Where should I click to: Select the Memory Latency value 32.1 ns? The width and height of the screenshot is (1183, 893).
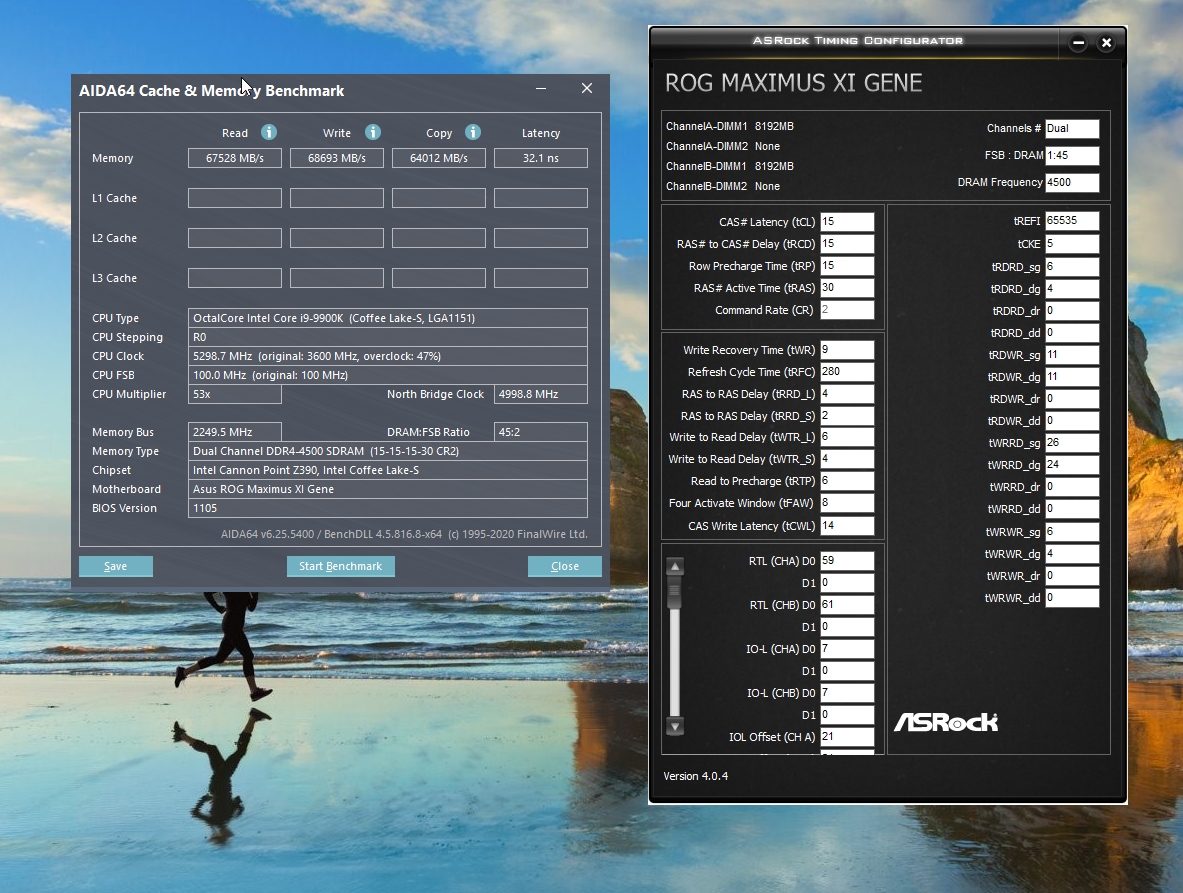540,158
